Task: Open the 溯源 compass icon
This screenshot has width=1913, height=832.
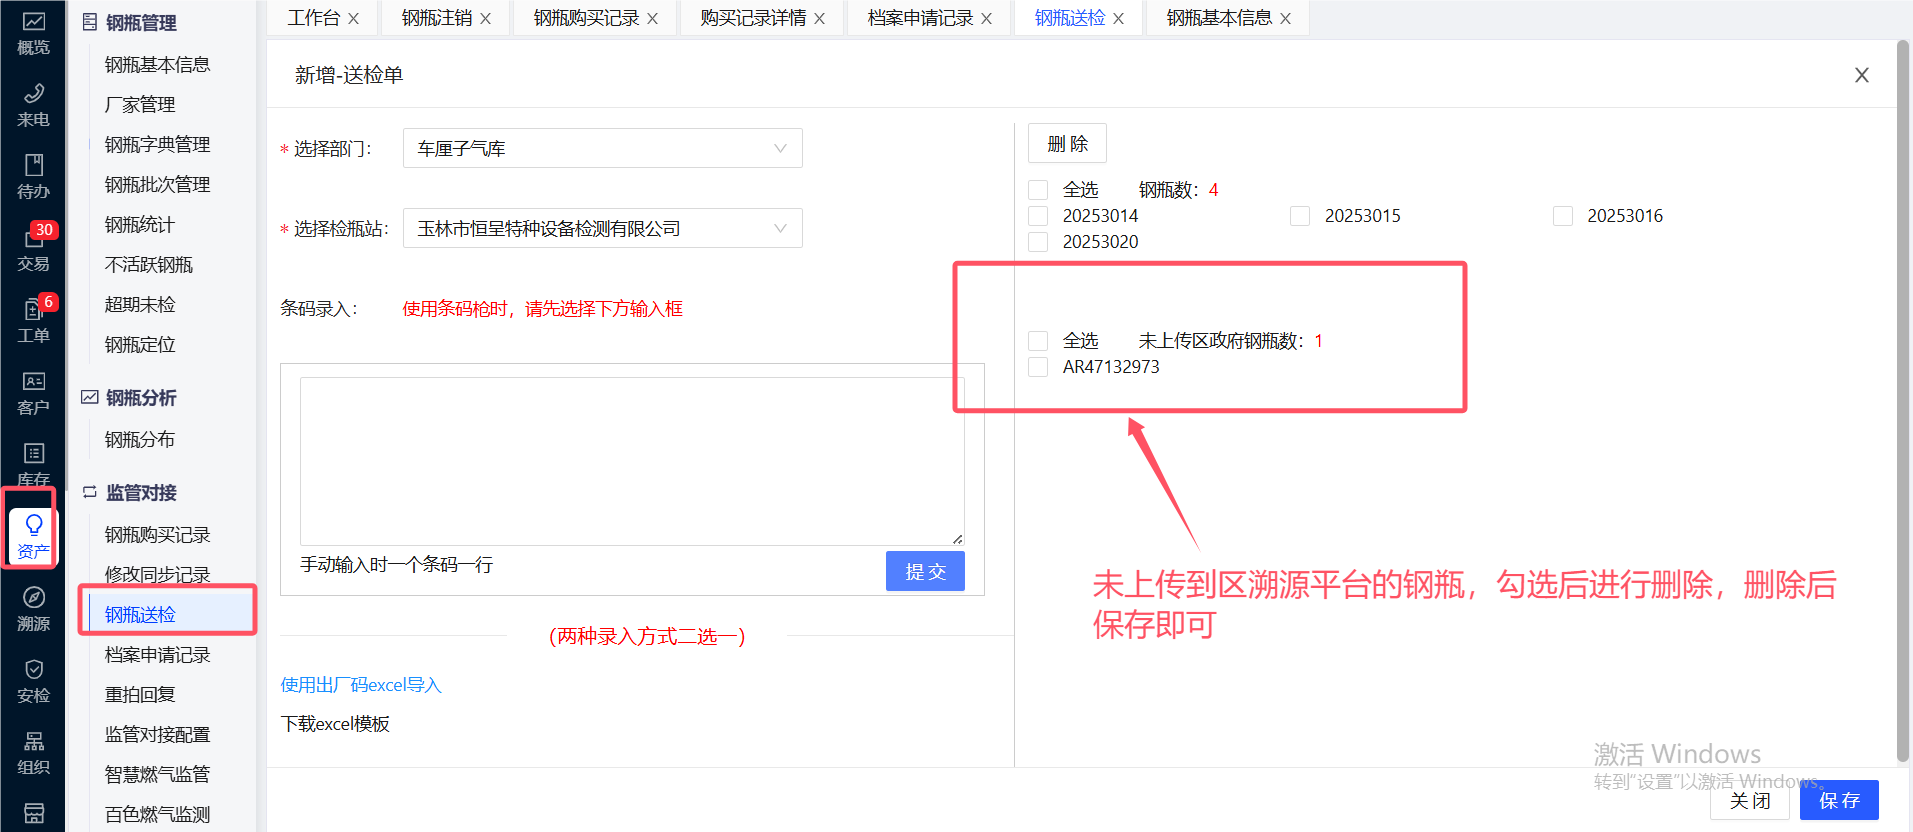Action: [33, 609]
